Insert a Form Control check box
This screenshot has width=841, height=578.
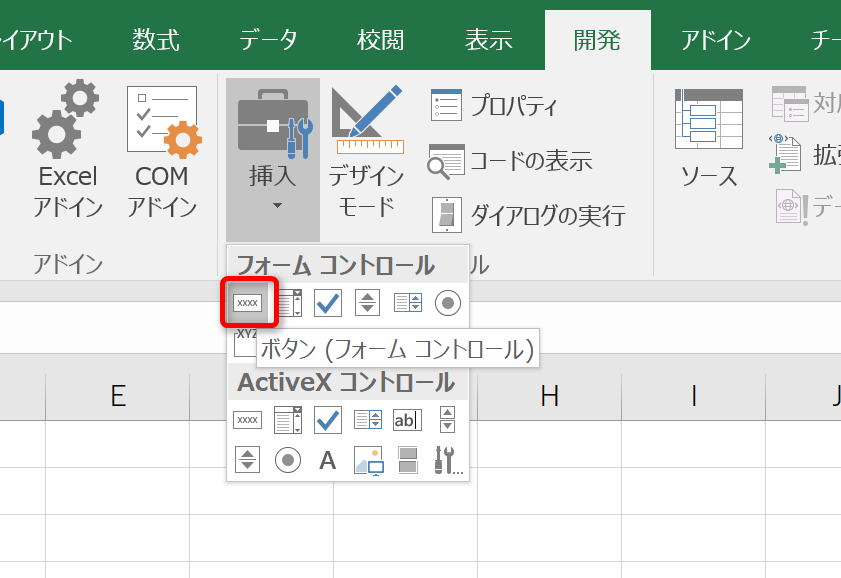coord(328,303)
